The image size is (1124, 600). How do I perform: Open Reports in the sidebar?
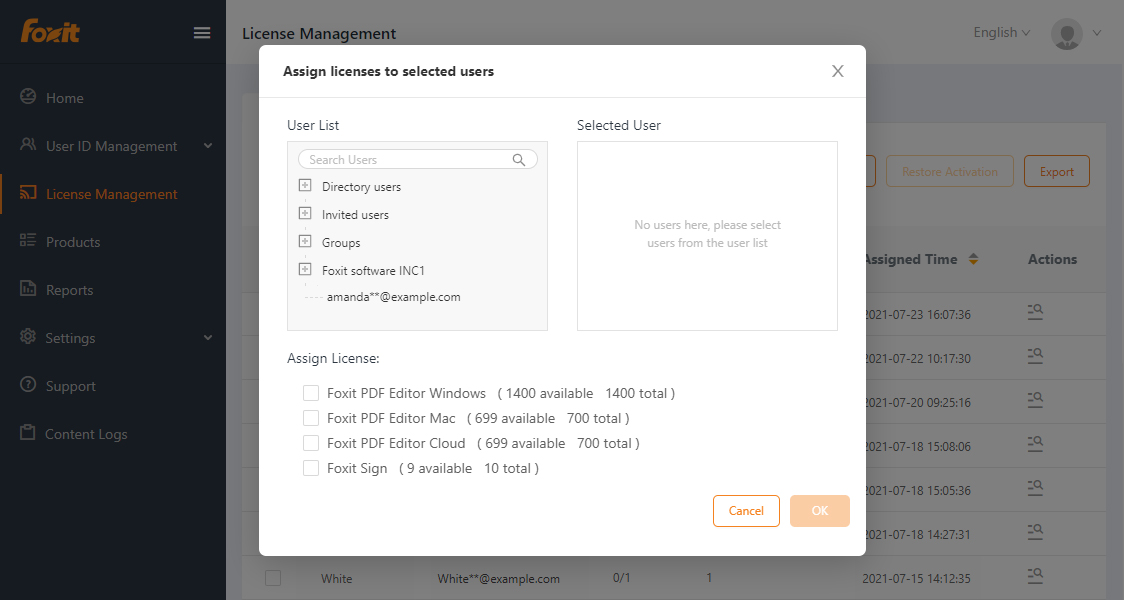pos(70,290)
